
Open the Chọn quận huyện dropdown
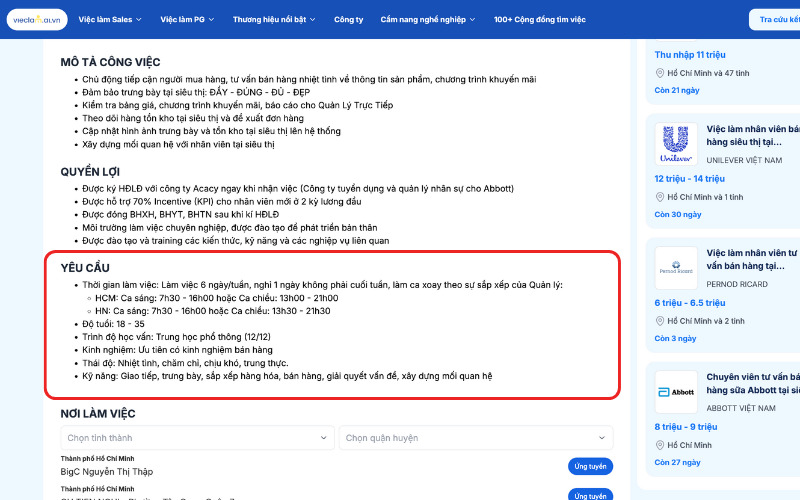476,438
